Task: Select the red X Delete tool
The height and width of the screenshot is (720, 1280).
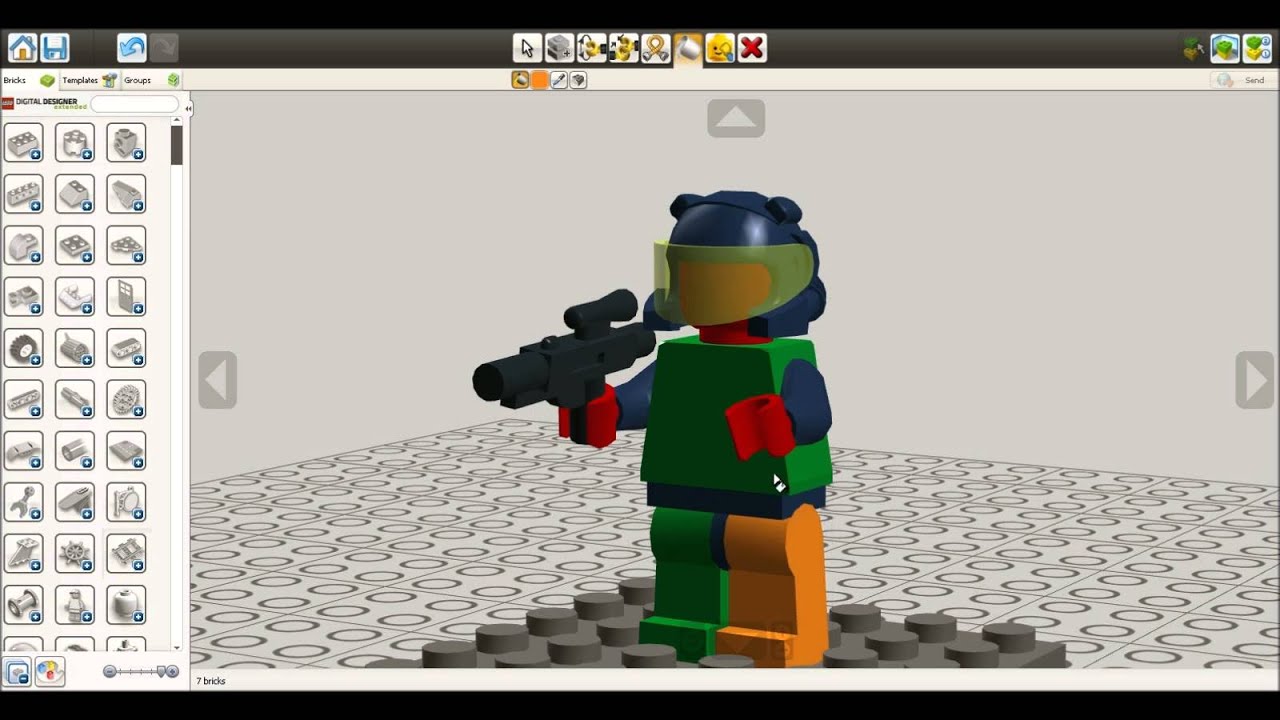Action: click(x=752, y=48)
